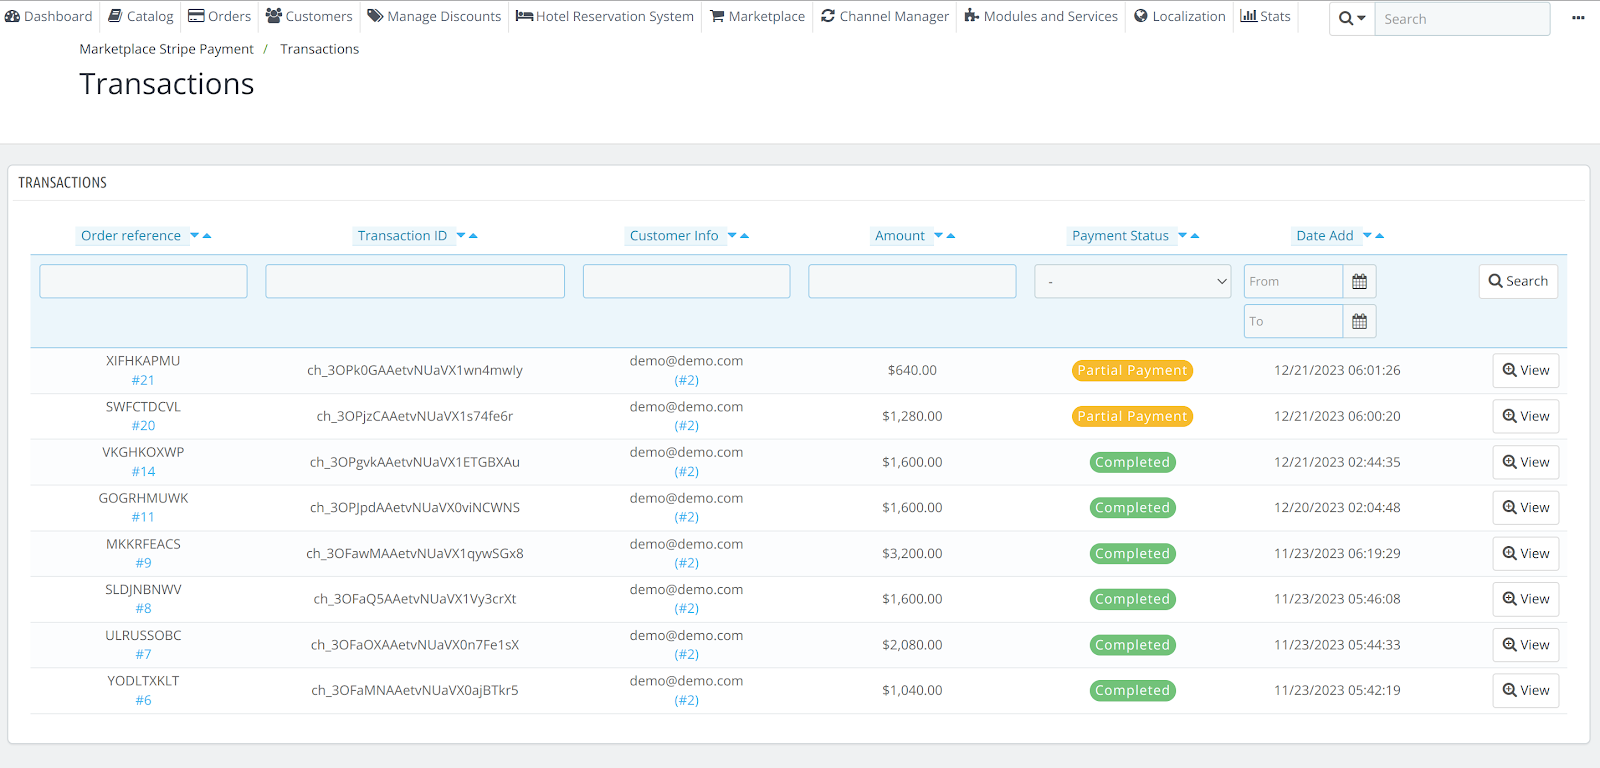The image size is (1600, 768).
Task: Click the To date input field
Action: click(1293, 321)
